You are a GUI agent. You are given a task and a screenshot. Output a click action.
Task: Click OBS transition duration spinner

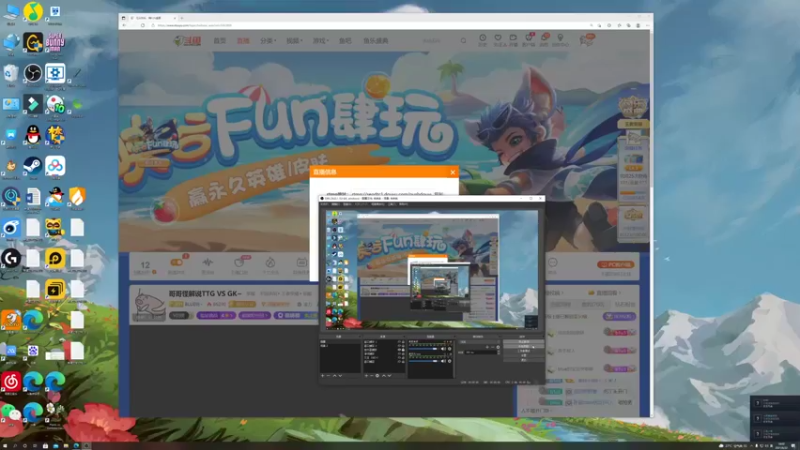click(x=498, y=352)
